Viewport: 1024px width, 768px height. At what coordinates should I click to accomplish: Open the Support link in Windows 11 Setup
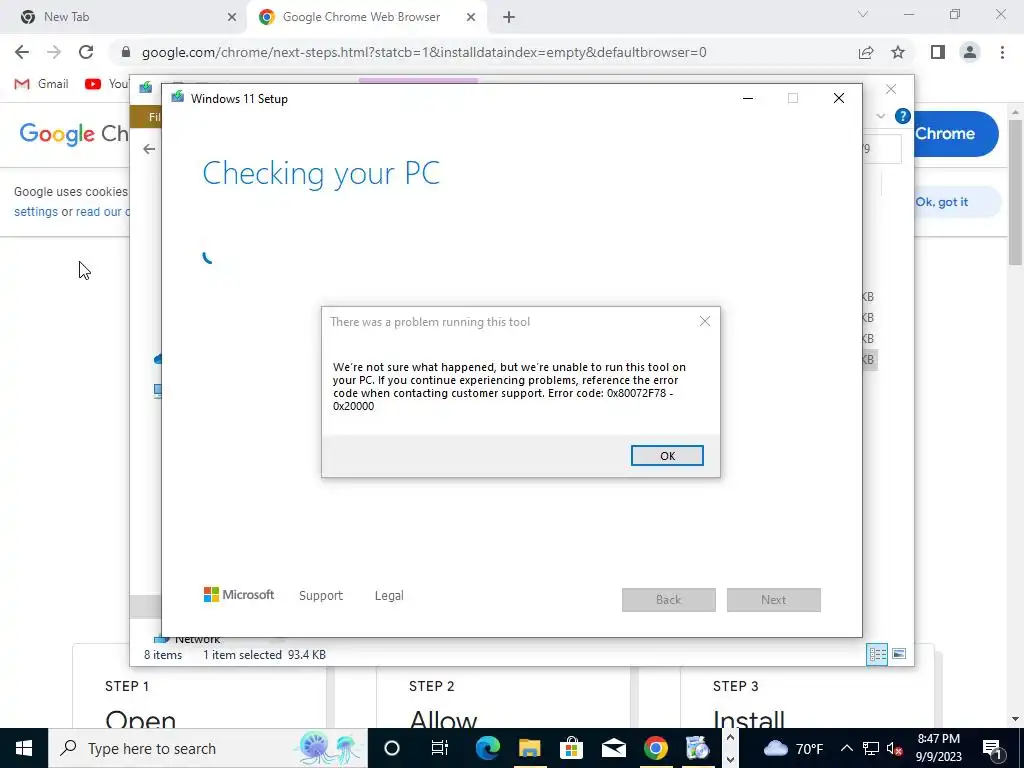pos(321,596)
